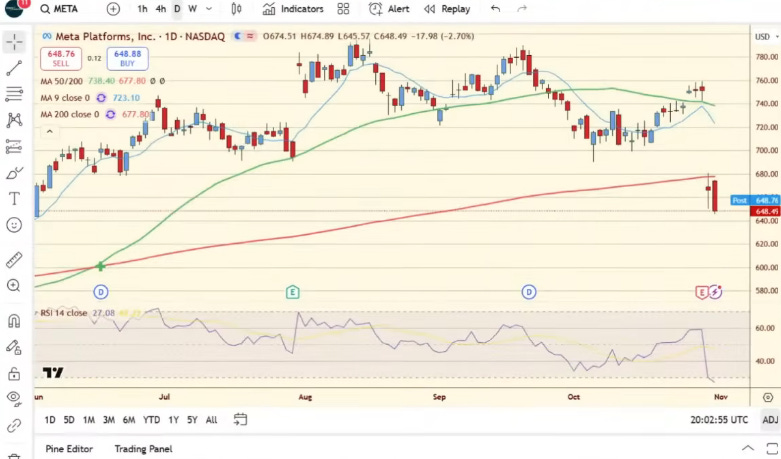Activate the zoom in tool
The image size is (781, 459).
pyautogui.click(x=14, y=286)
